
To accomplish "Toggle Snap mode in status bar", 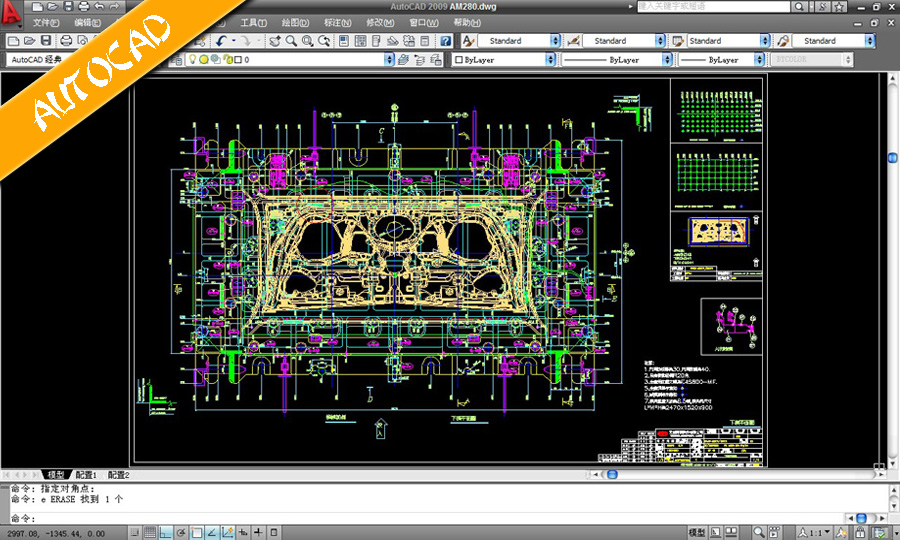I will (x=134, y=533).
